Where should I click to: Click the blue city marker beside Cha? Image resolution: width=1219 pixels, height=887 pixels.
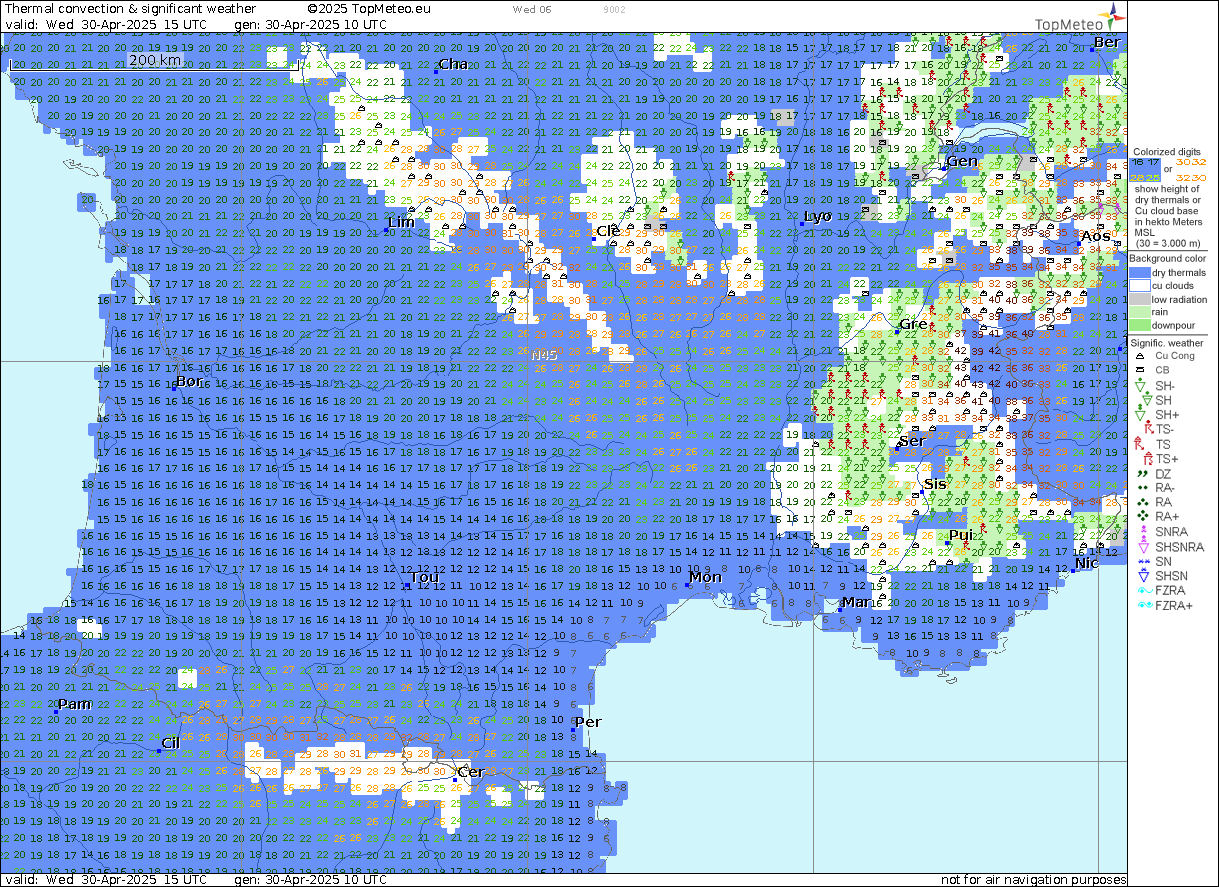tap(436, 71)
